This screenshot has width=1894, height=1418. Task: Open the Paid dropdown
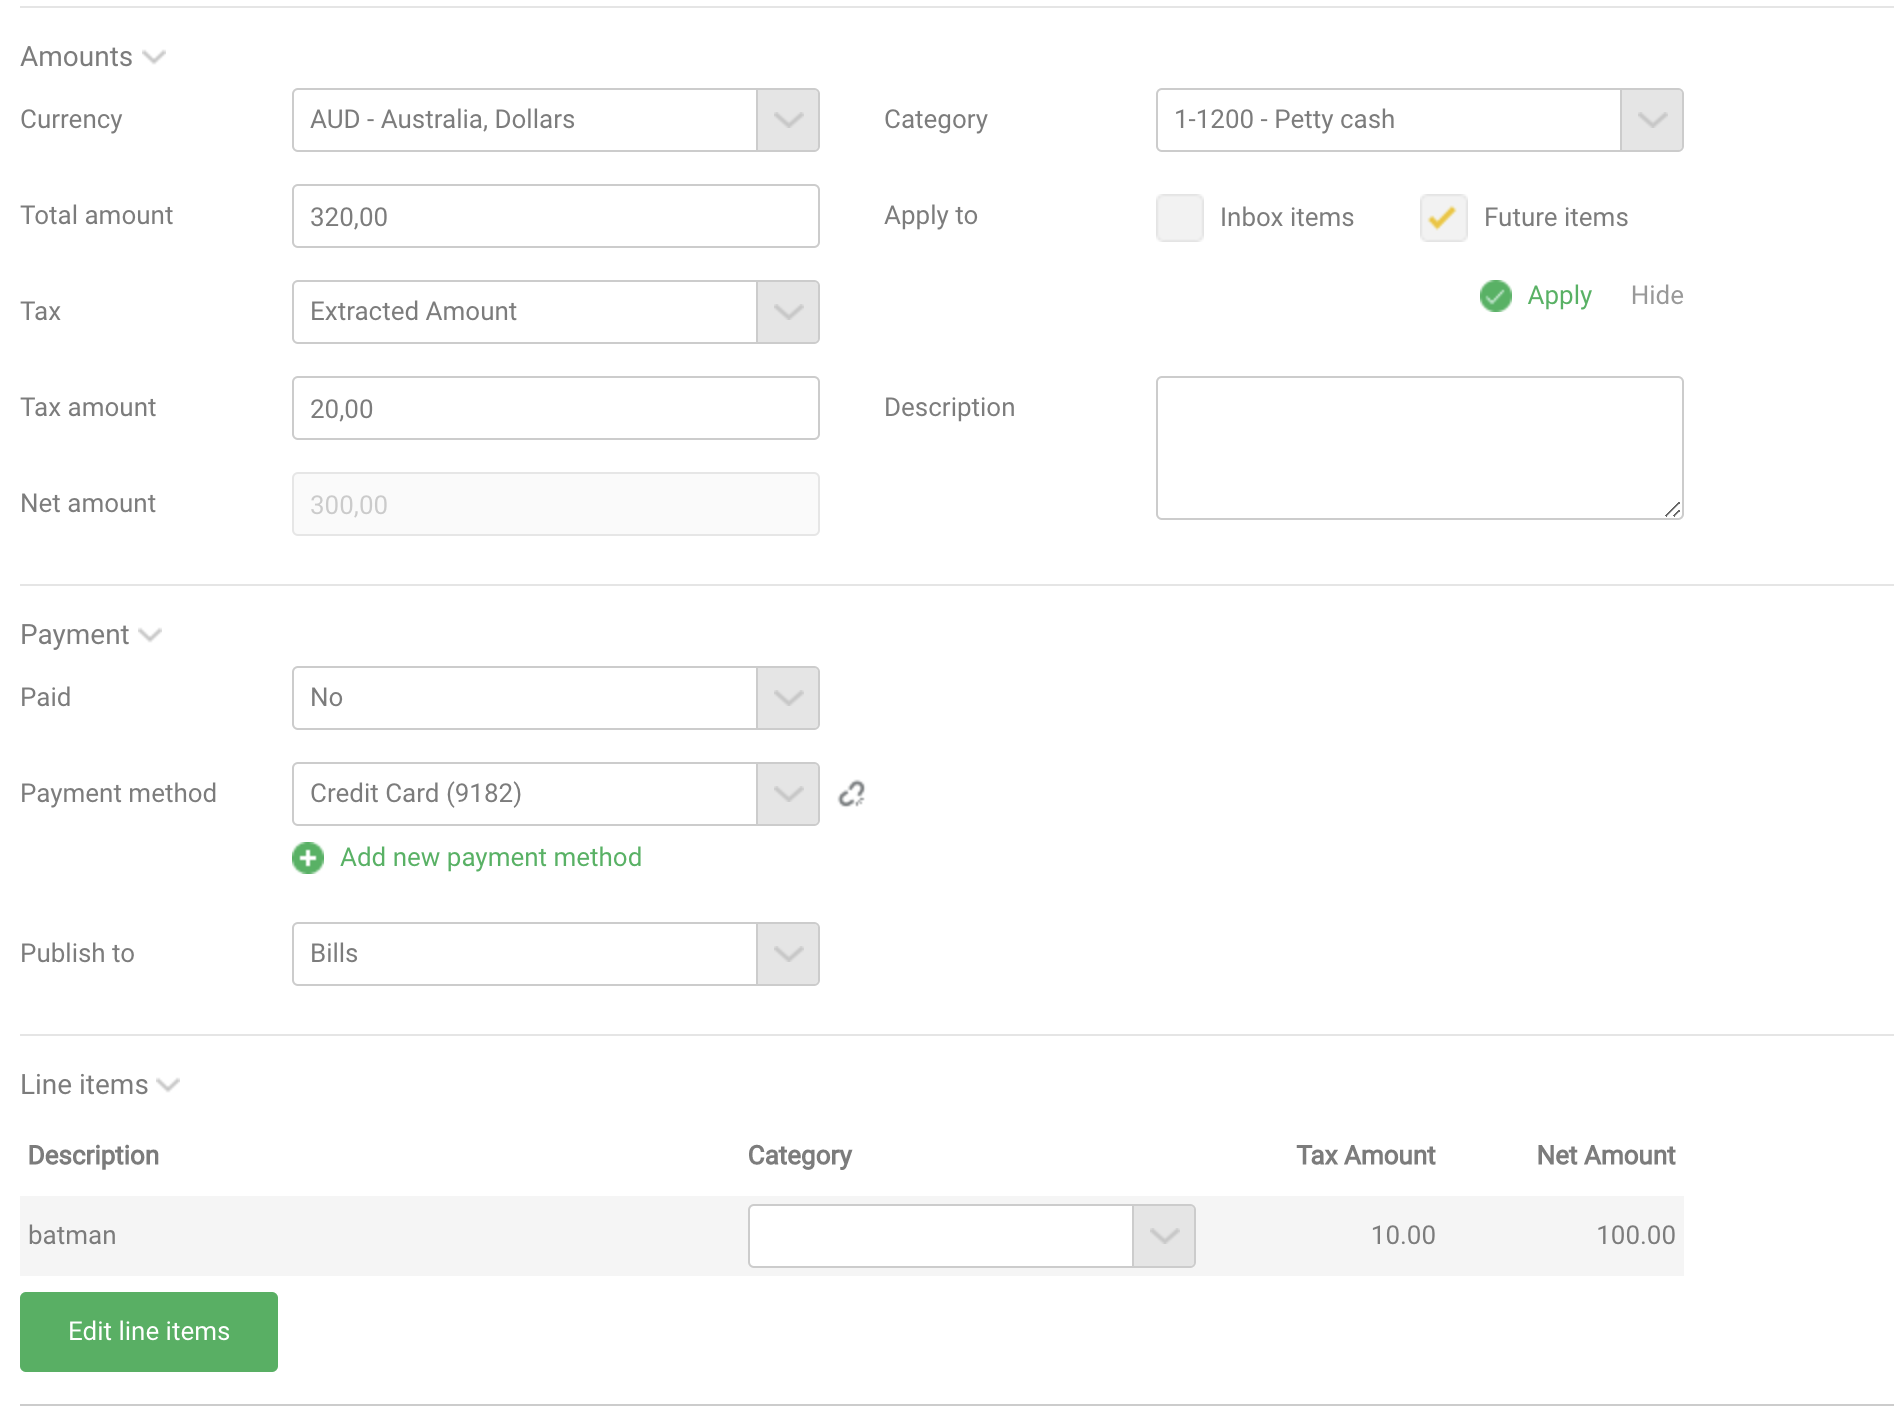[787, 698]
